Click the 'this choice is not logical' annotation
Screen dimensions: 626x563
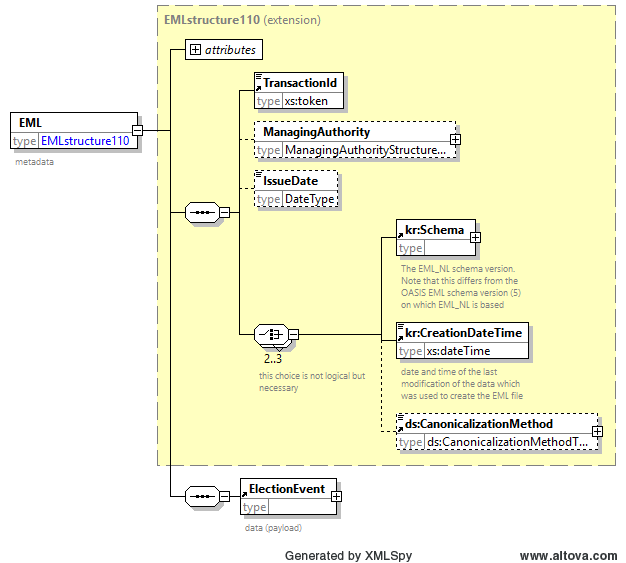point(312,382)
